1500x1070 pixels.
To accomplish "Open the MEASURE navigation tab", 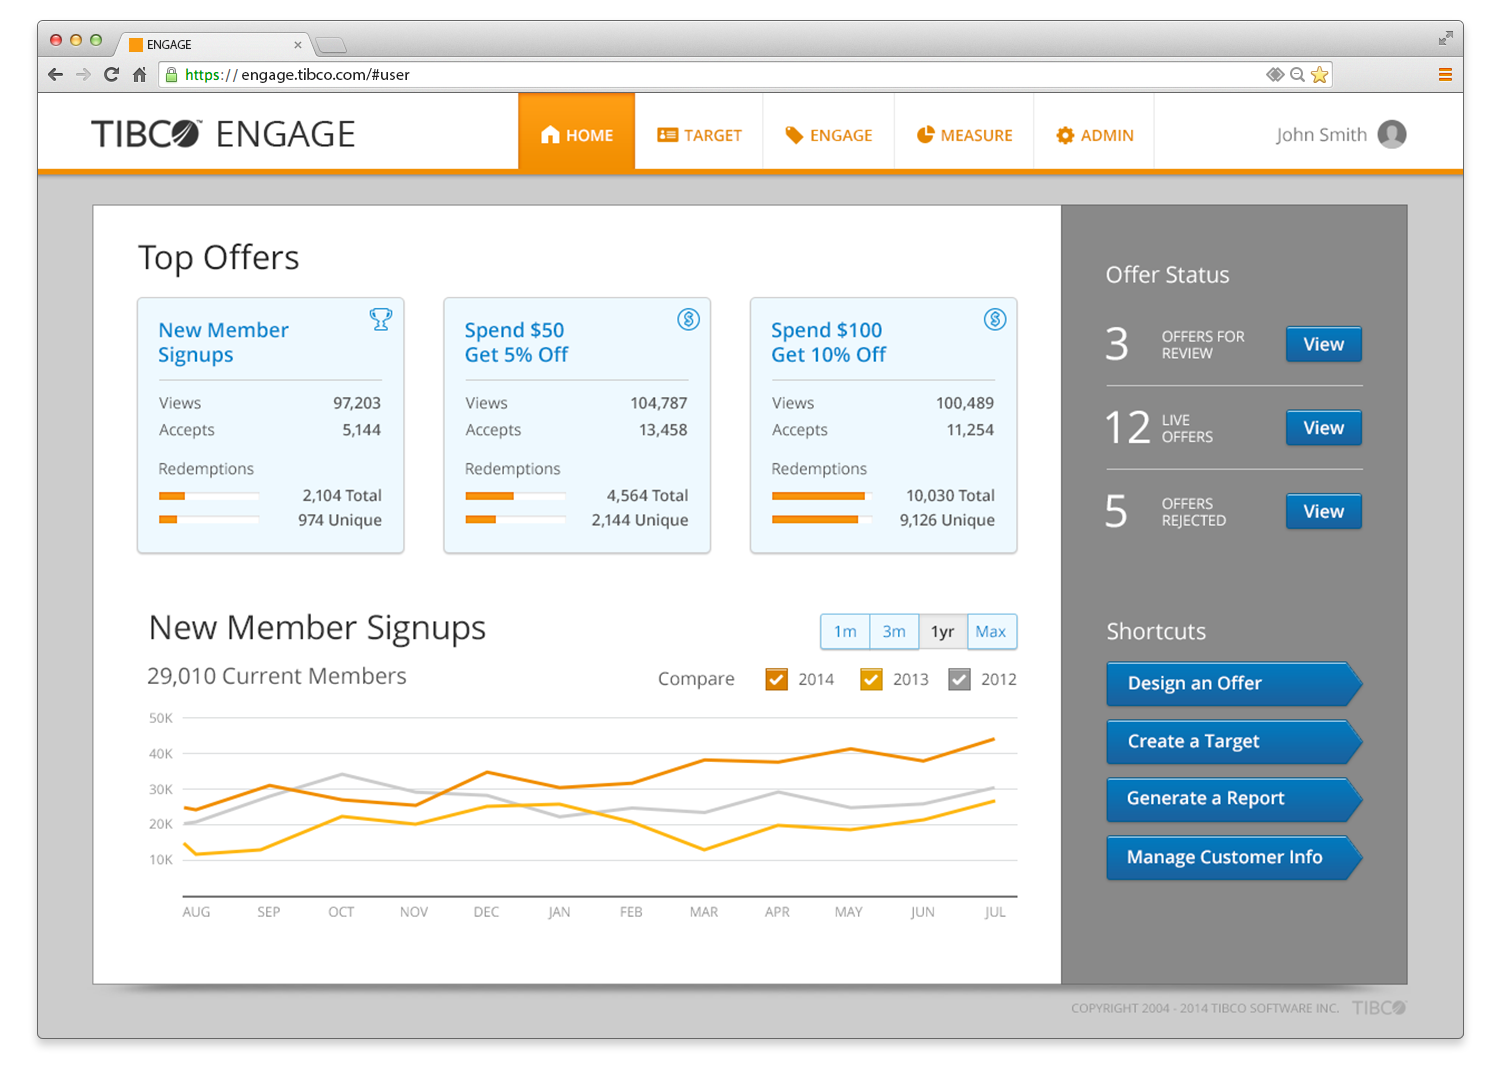I will click(x=964, y=133).
